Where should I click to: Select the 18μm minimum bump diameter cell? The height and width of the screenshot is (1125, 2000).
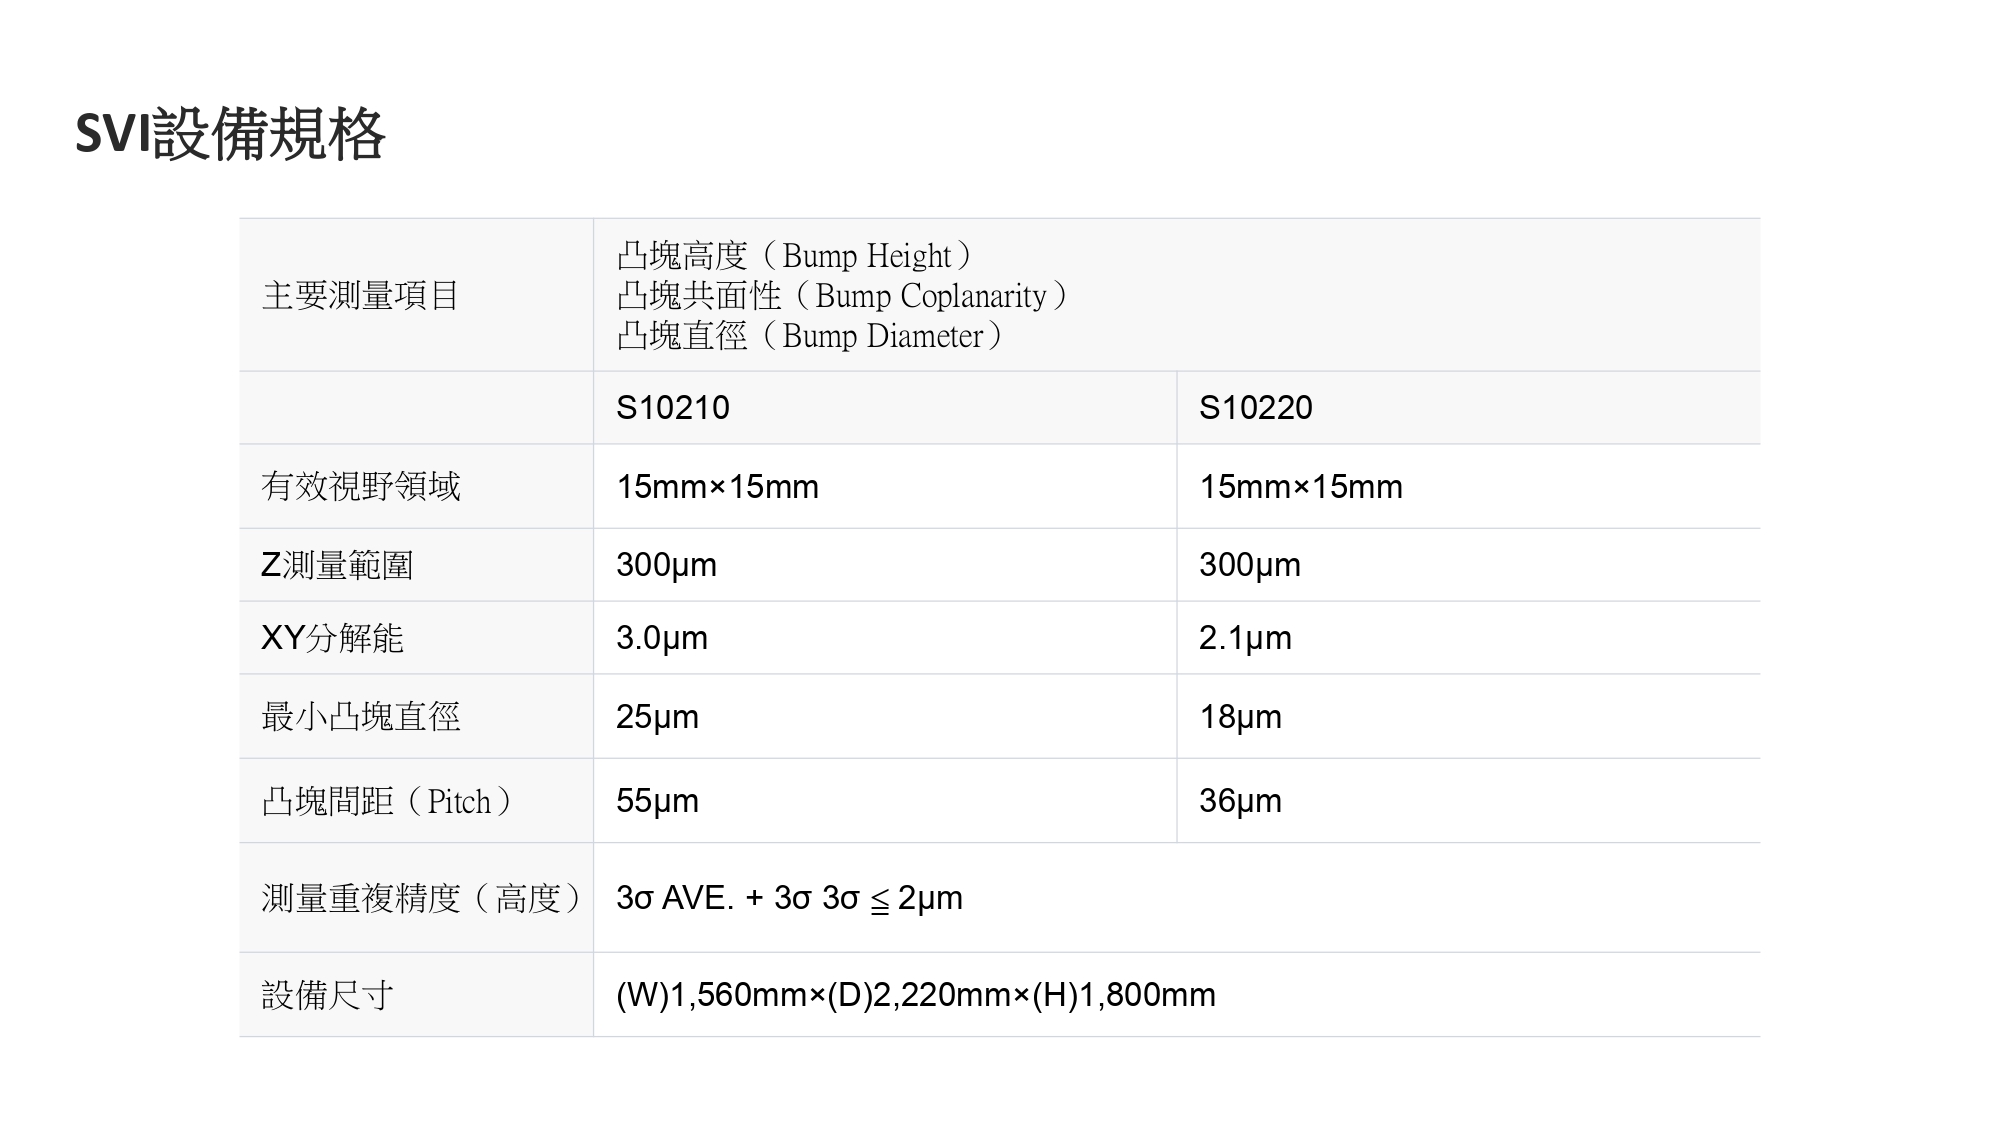pos(1240,717)
